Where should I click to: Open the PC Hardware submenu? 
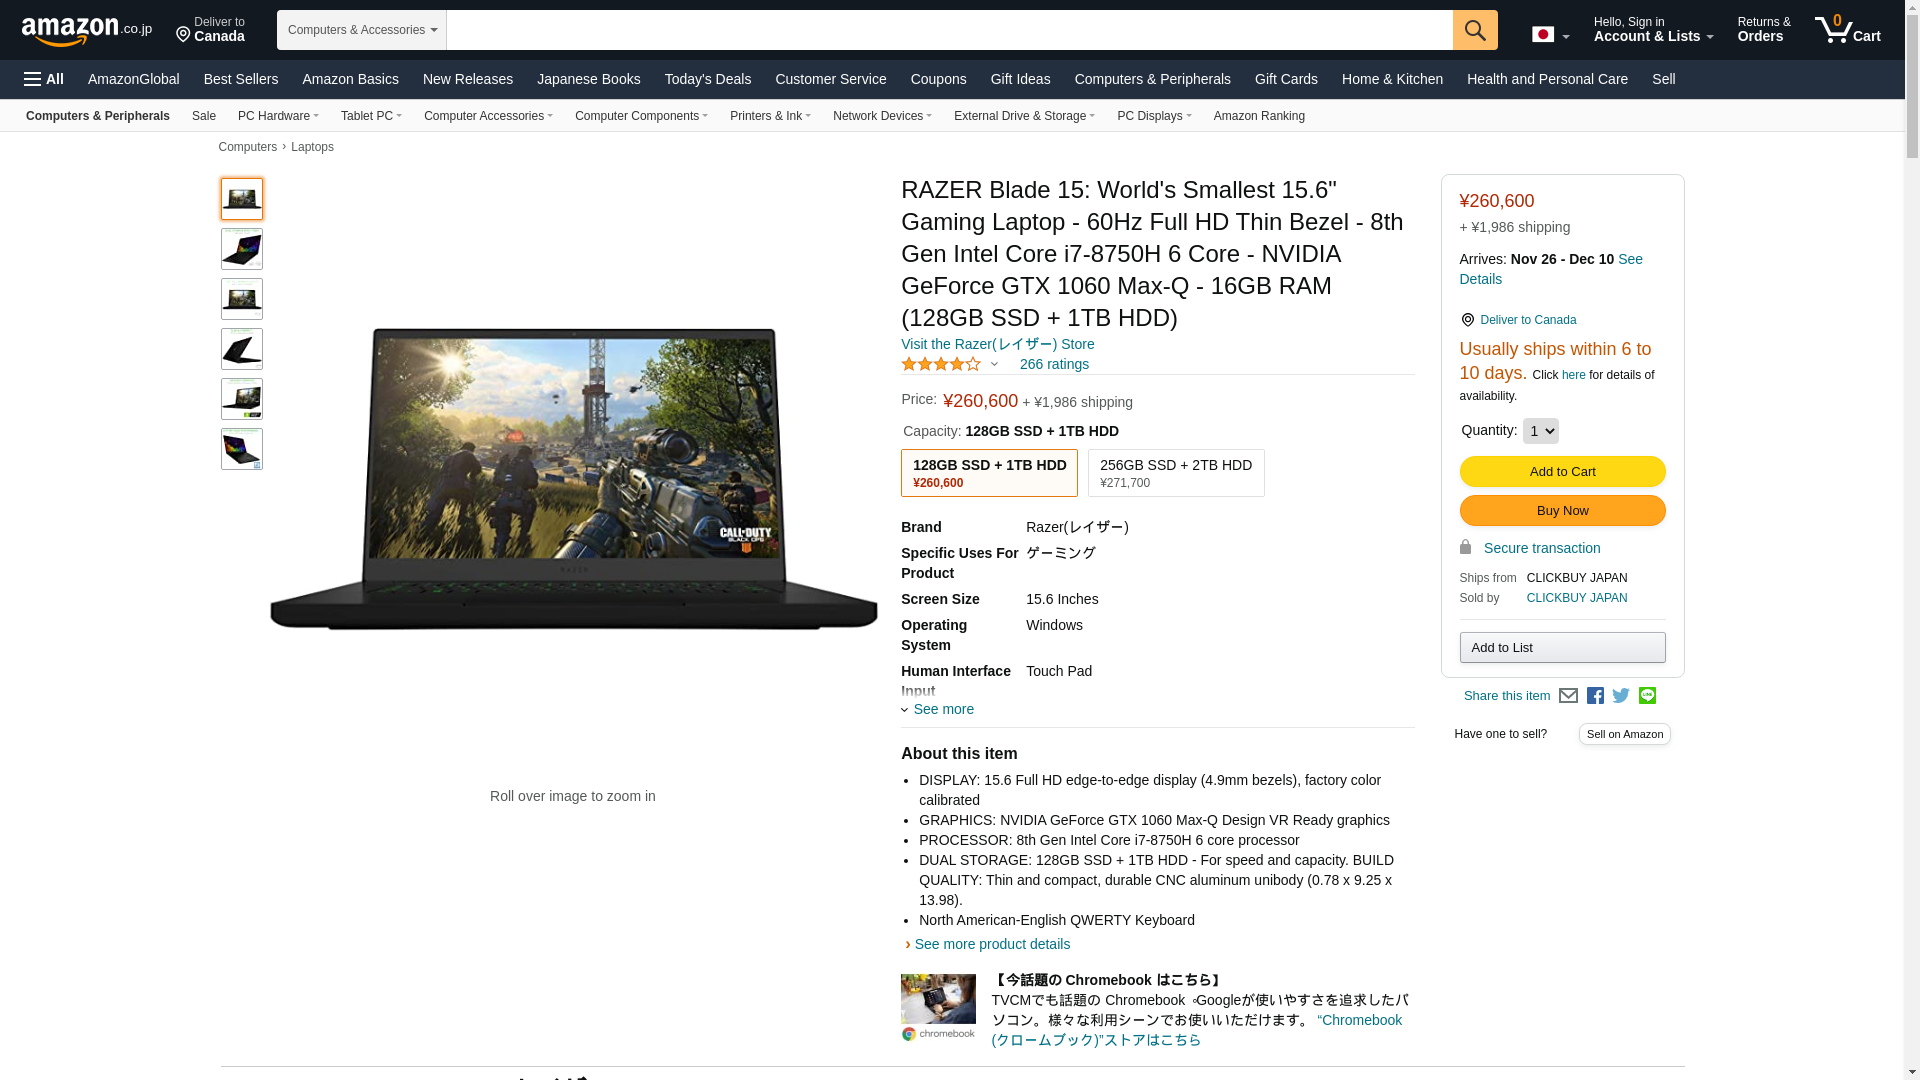278,116
